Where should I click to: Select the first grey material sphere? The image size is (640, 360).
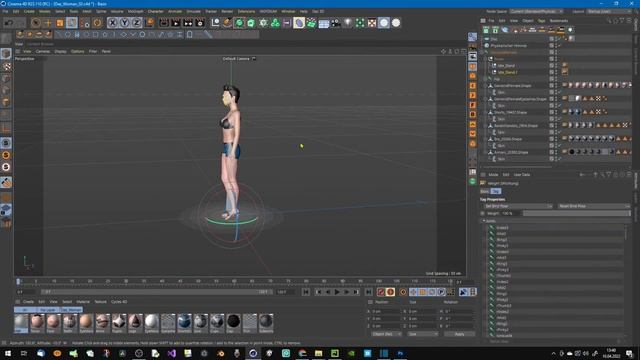tap(21, 322)
